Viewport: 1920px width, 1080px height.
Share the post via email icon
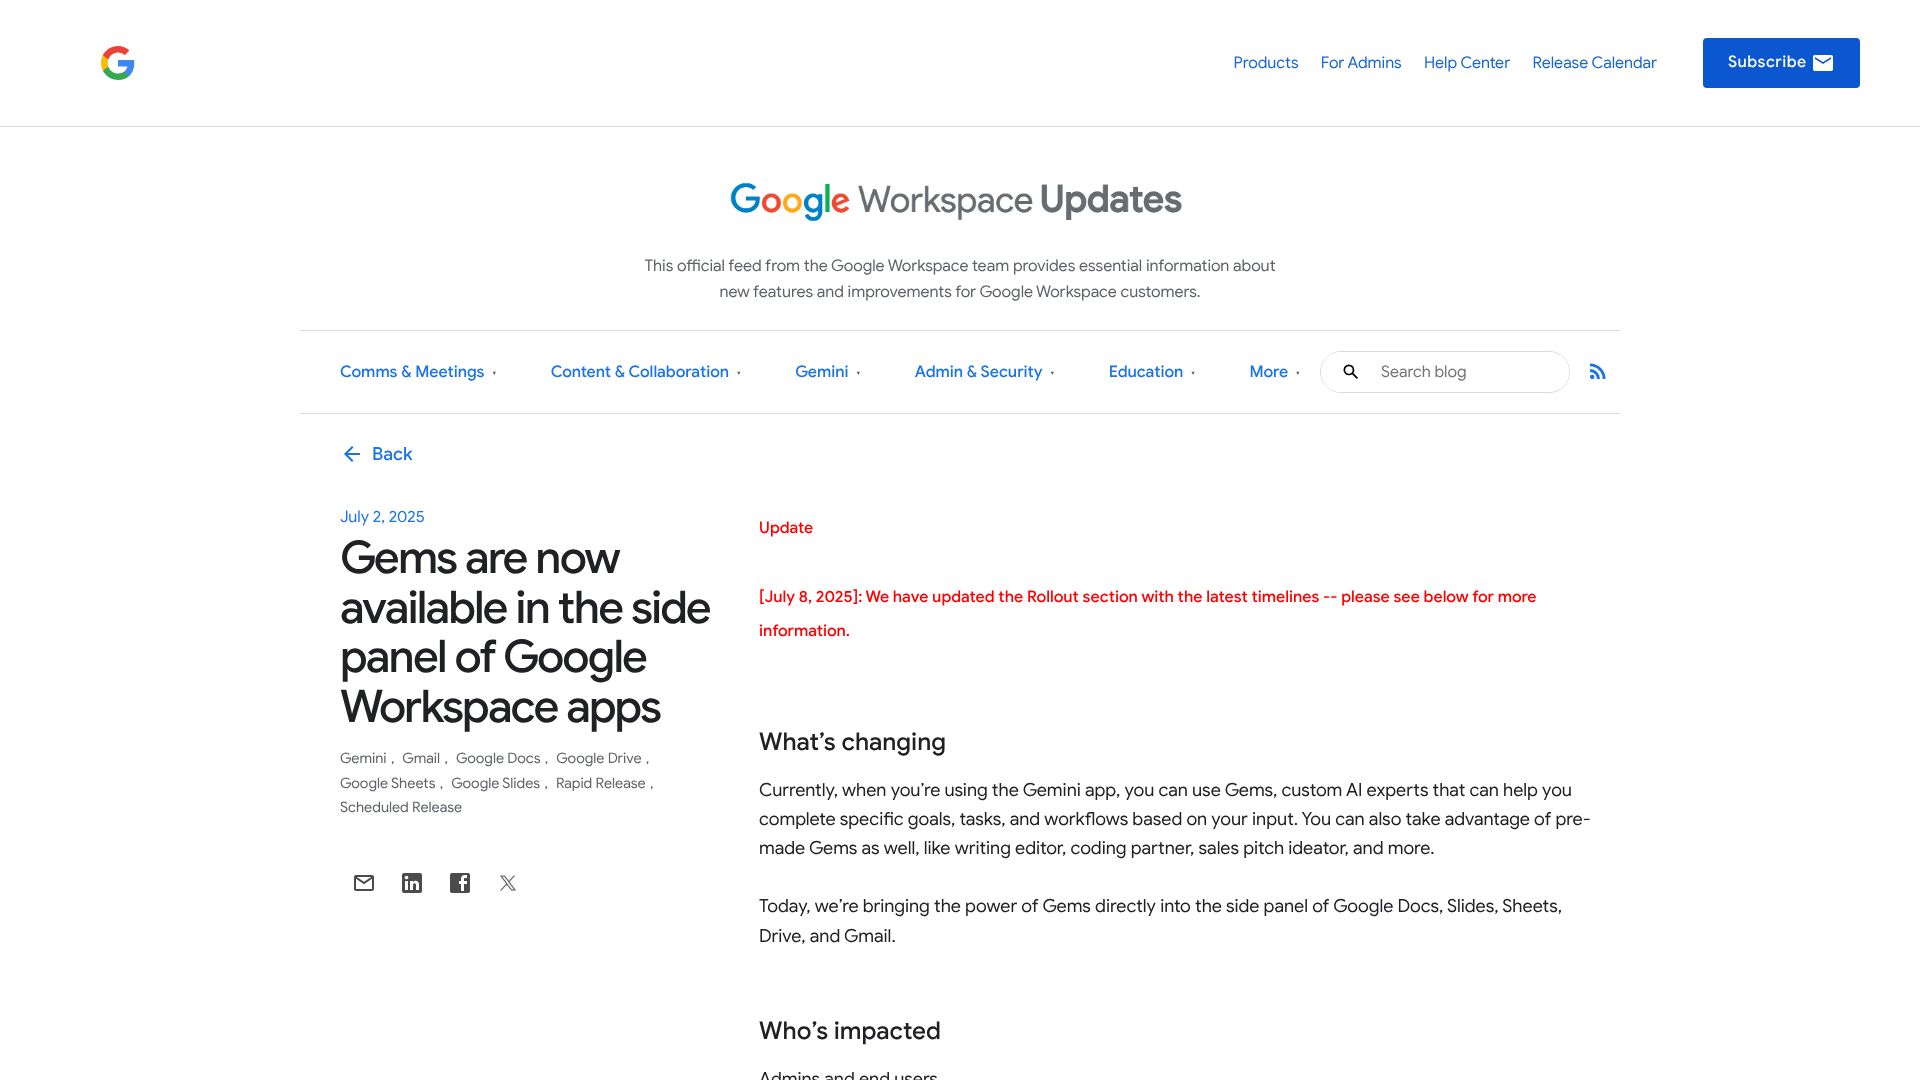click(364, 883)
